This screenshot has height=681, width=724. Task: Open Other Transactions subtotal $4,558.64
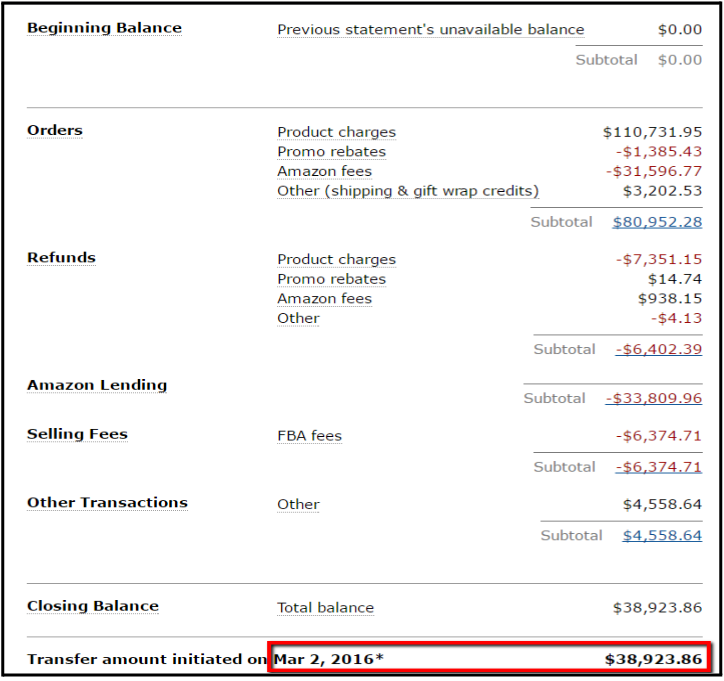pyautogui.click(x=662, y=536)
